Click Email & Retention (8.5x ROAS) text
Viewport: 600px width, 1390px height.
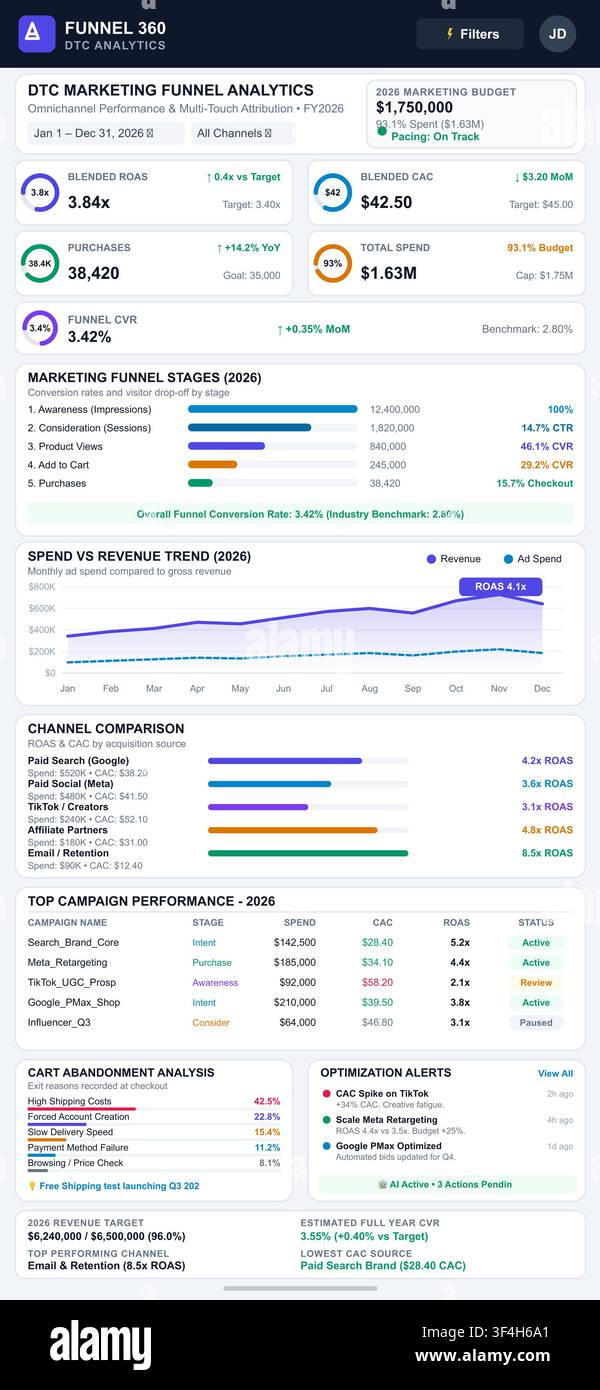point(106,1265)
